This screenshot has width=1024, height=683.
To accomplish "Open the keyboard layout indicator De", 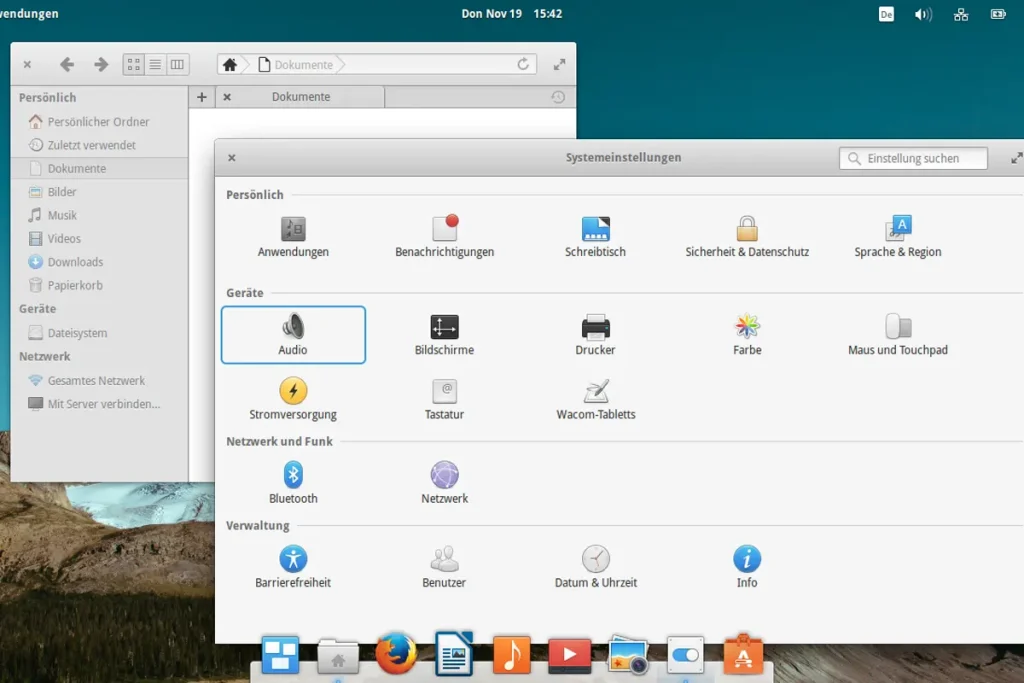I will pos(886,14).
